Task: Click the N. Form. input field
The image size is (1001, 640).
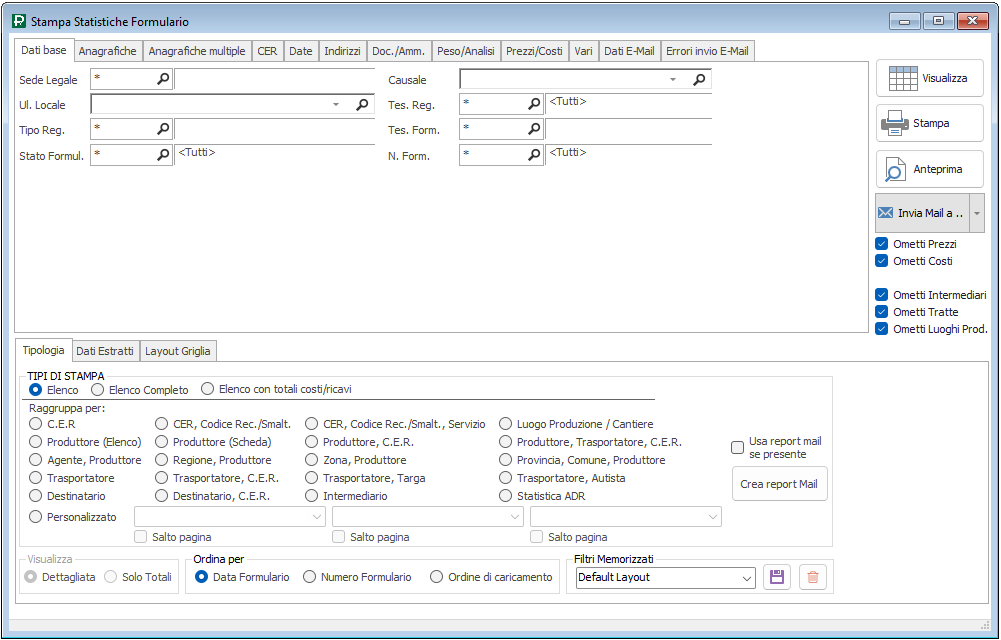Action: pyautogui.click(x=493, y=155)
